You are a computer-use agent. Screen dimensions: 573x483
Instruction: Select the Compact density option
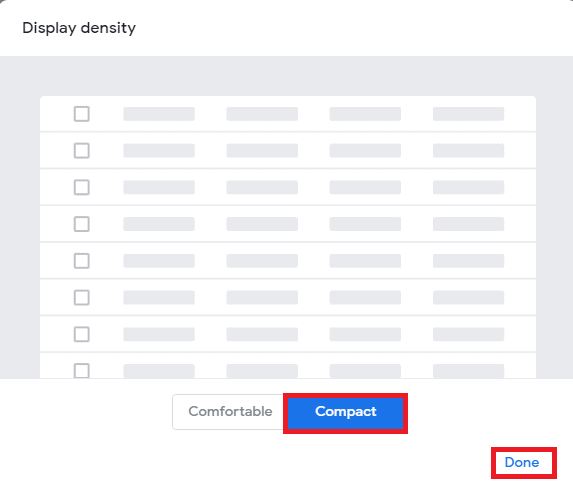coord(345,412)
